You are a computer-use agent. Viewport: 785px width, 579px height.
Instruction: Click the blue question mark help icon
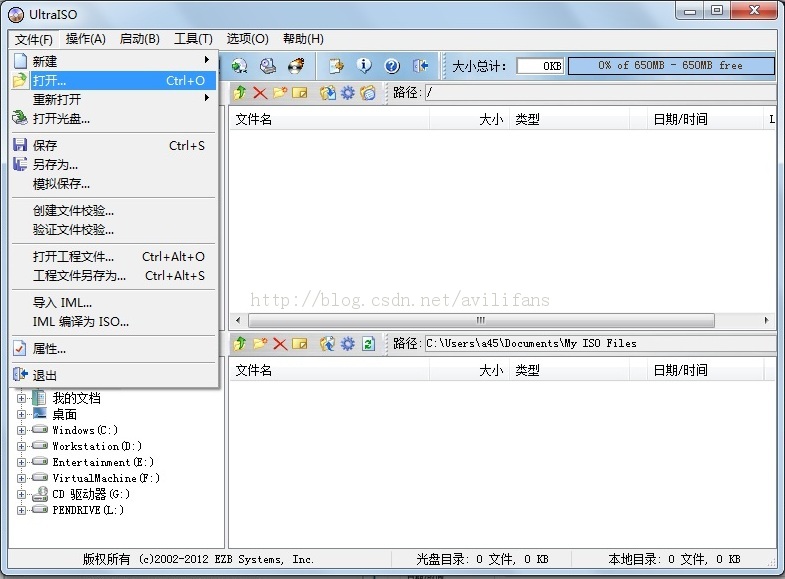click(x=392, y=66)
